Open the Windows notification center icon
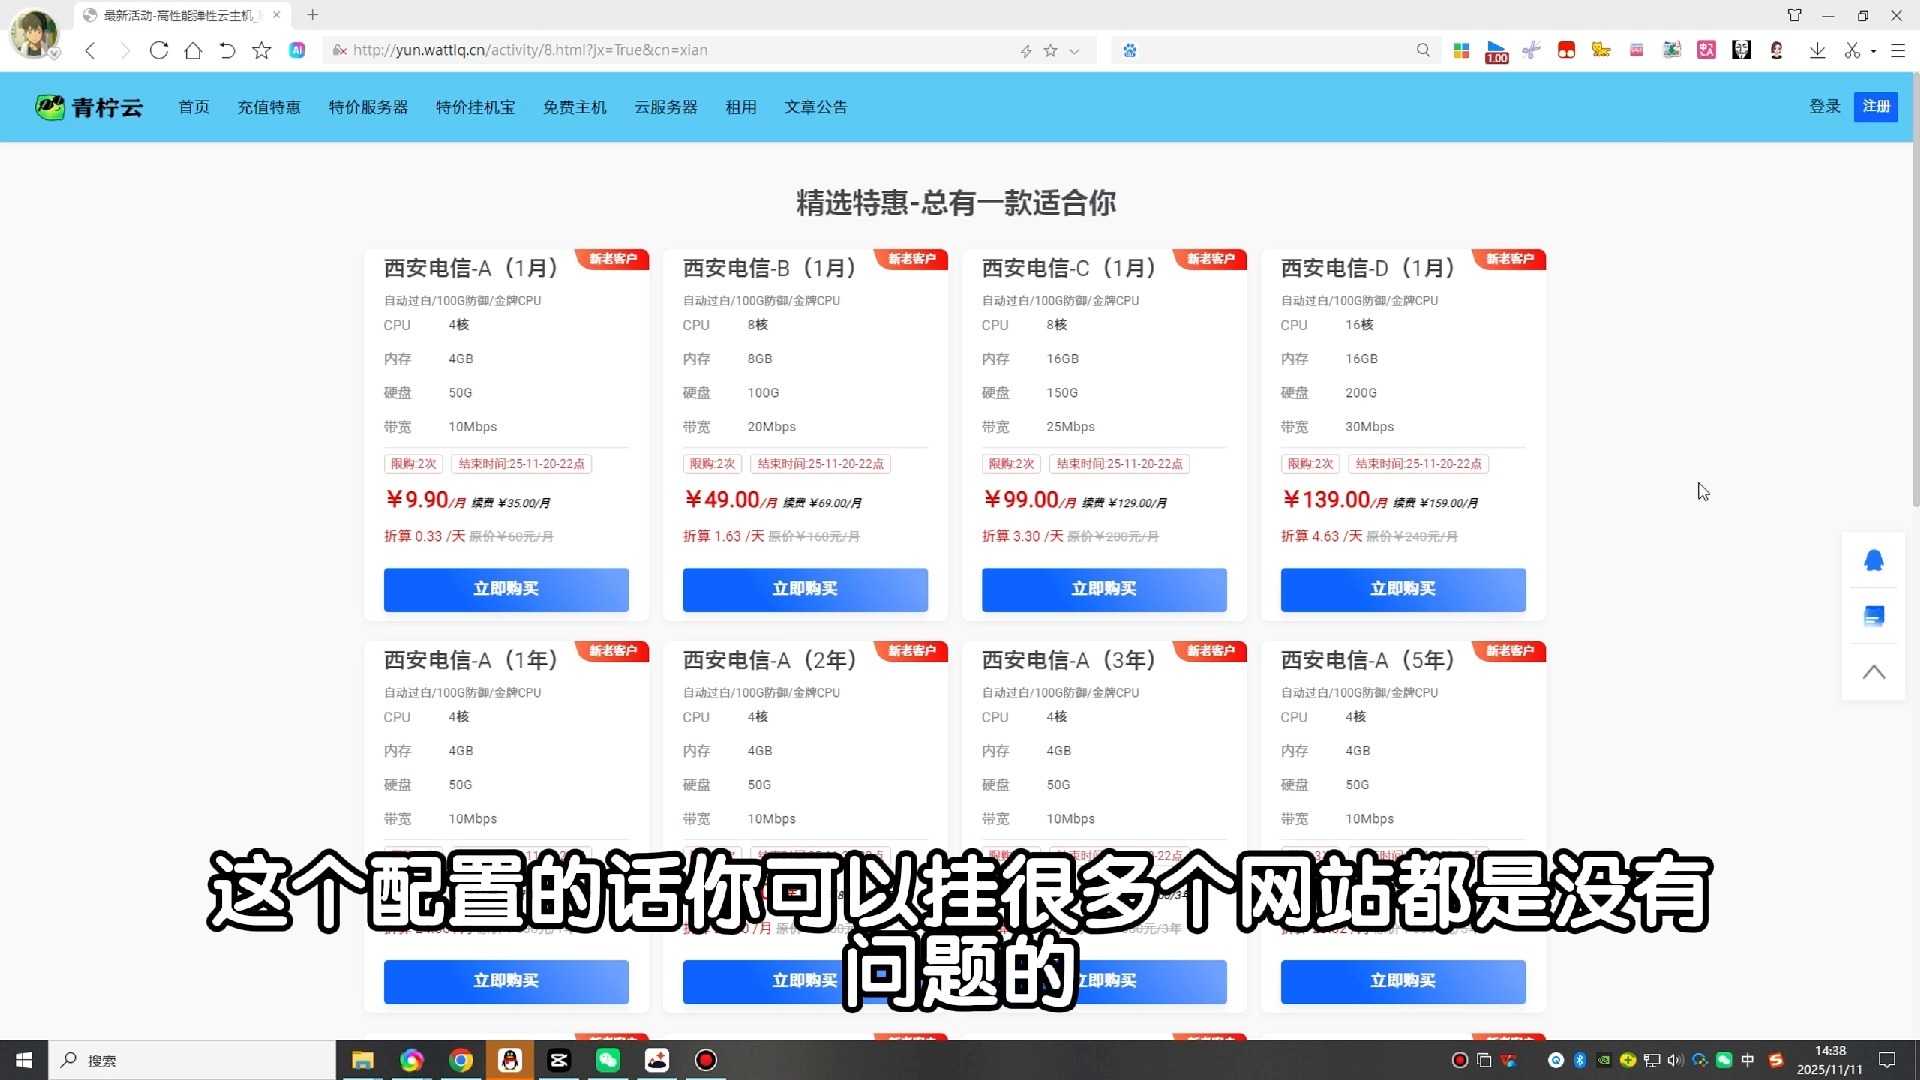The width and height of the screenshot is (1920, 1080). coord(1887,1060)
